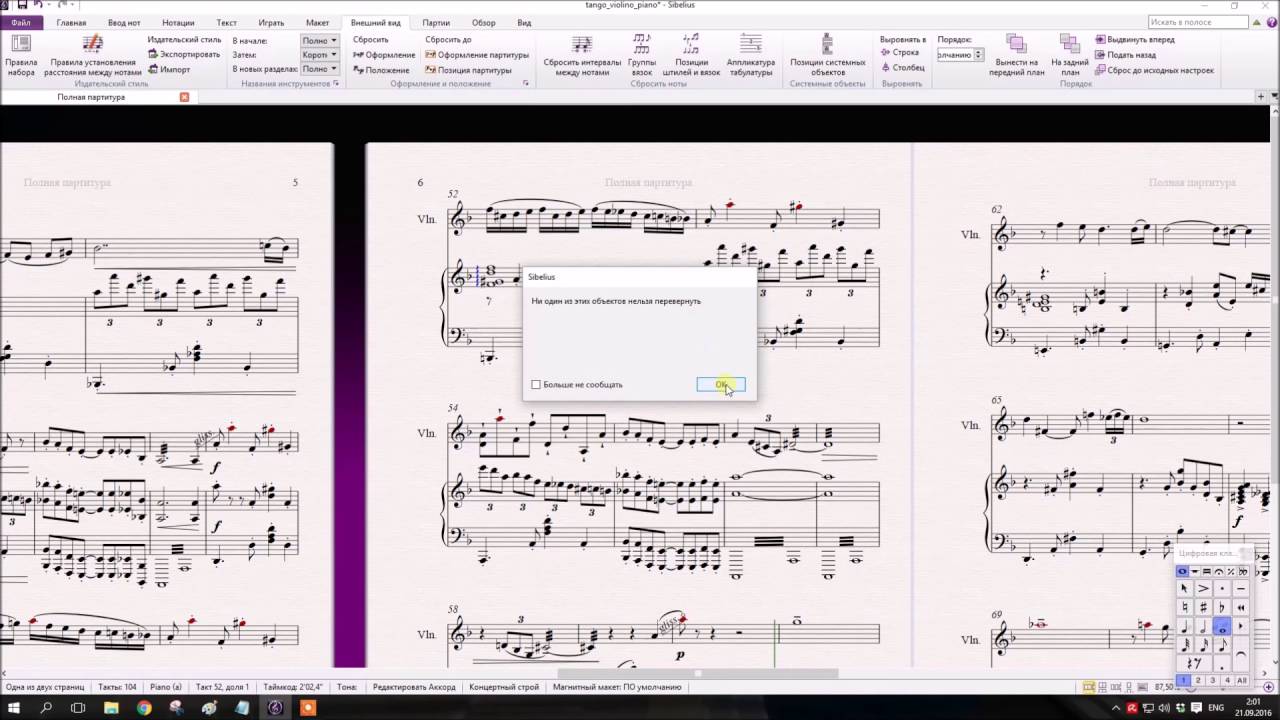Click the Undo arrow in title bar
The width and height of the screenshot is (1280, 720).
click(x=38, y=5)
